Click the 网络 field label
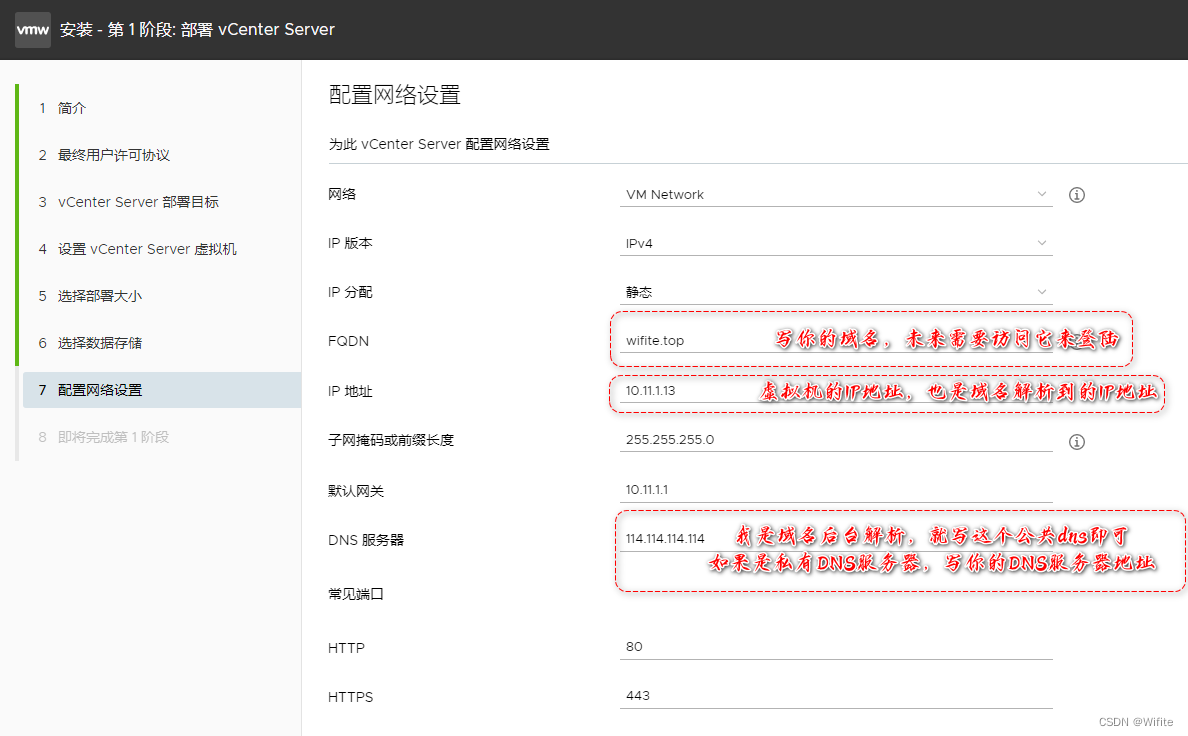1188x736 pixels. pos(342,194)
